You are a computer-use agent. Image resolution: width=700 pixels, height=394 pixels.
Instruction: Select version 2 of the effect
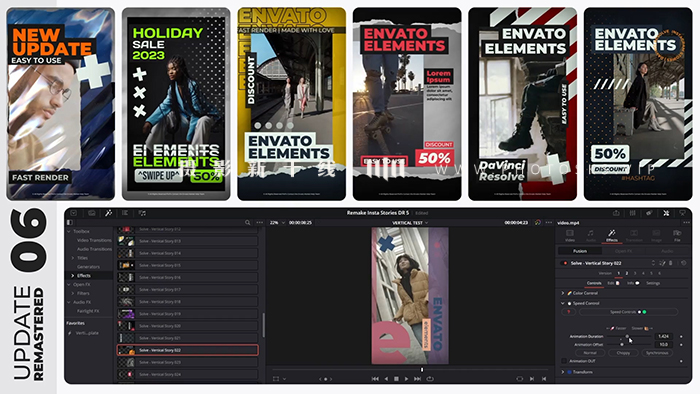627,273
